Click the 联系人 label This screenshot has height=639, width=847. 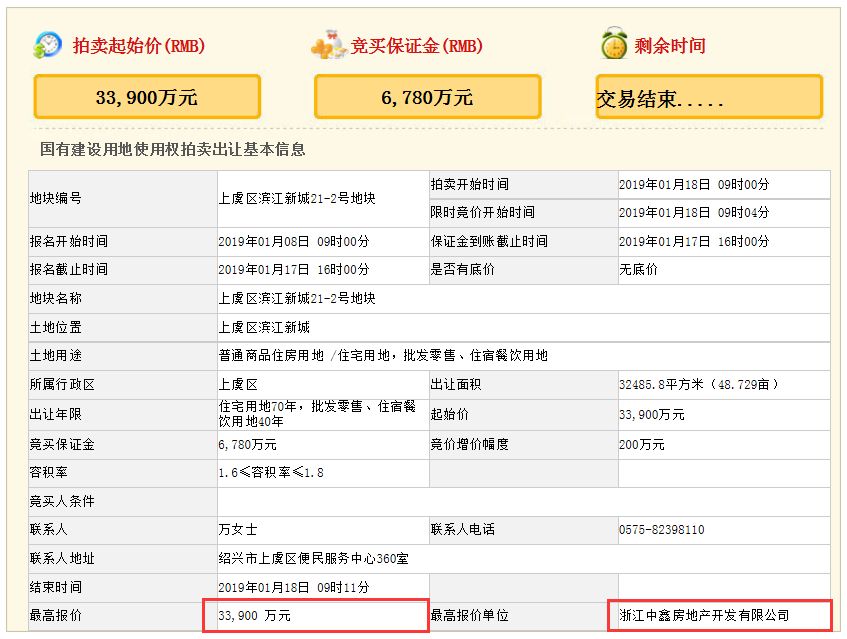[x=49, y=529]
